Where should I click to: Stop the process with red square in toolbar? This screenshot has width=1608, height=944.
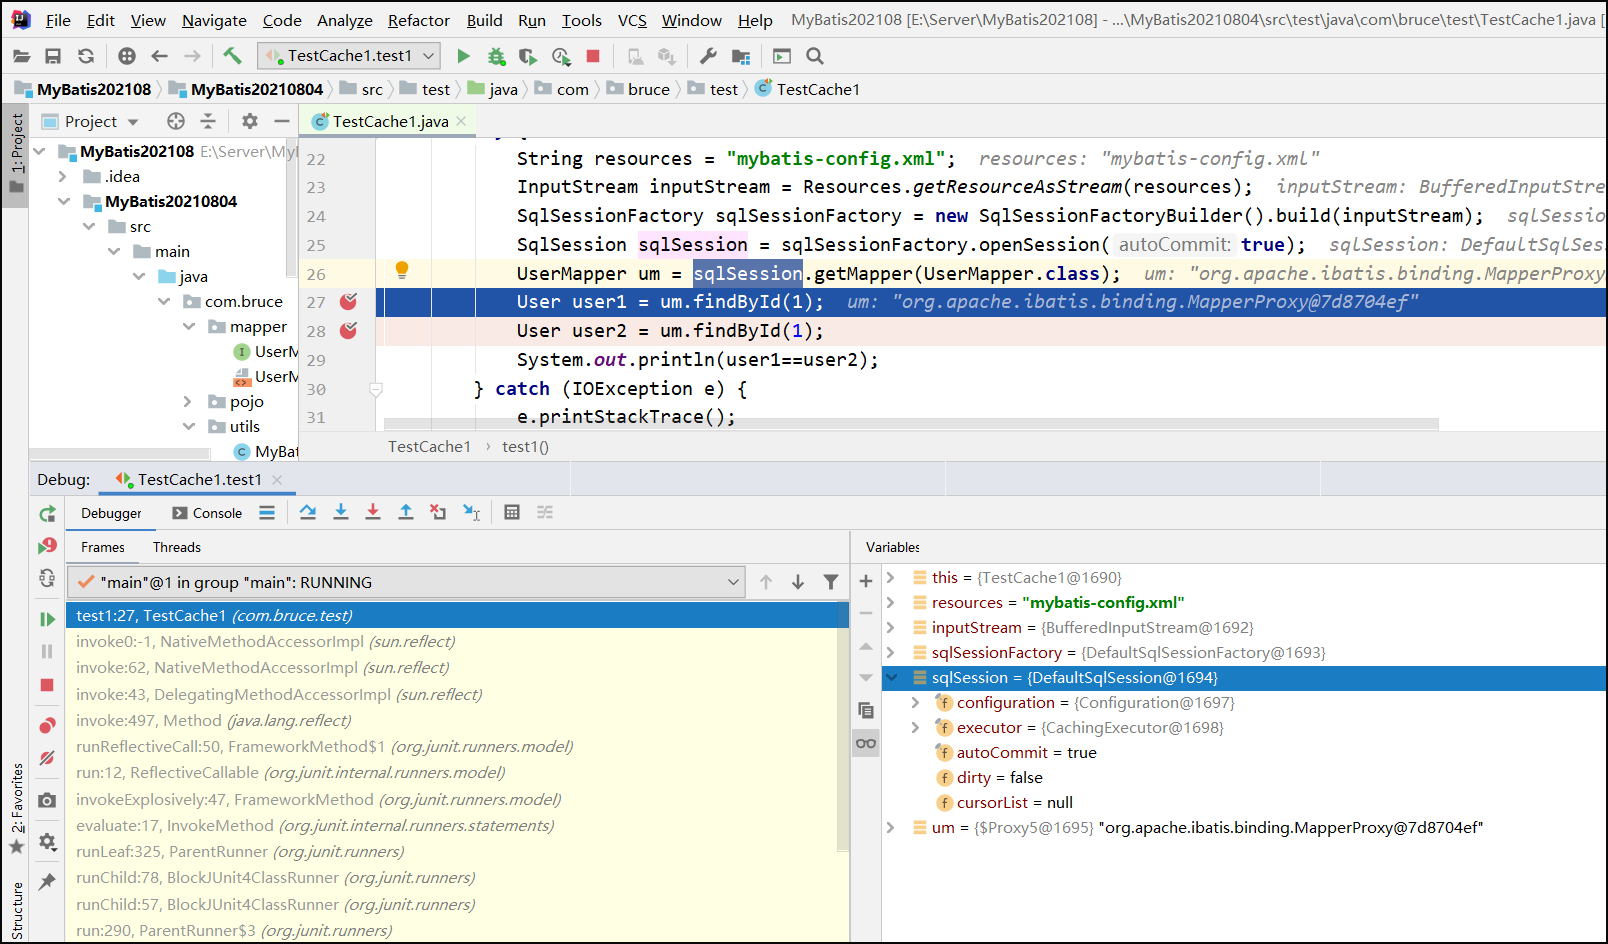(x=593, y=56)
